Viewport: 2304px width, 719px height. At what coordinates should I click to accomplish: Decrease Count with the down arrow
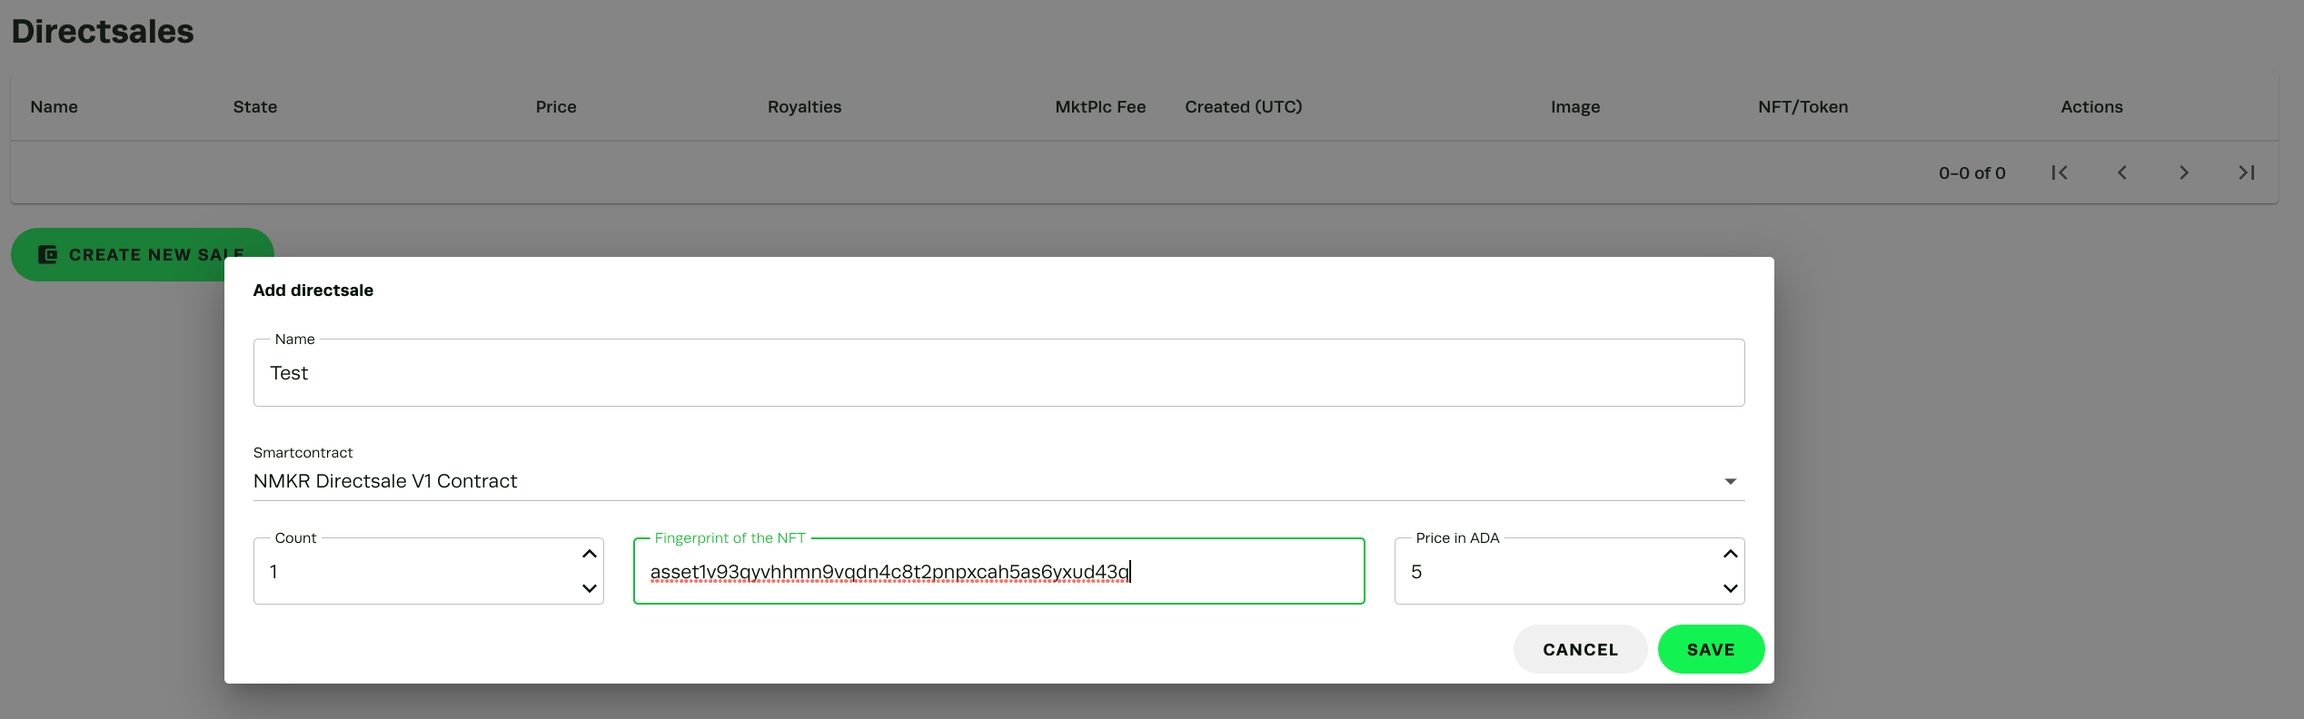coord(589,588)
